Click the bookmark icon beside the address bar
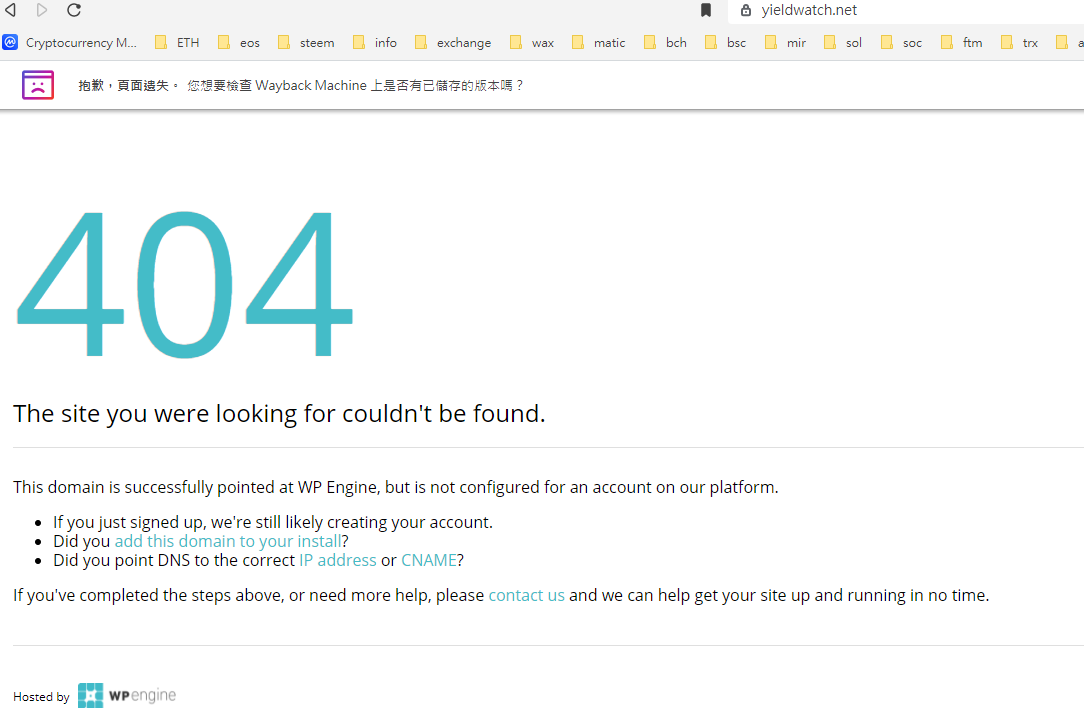This screenshot has width=1084, height=725. click(706, 10)
